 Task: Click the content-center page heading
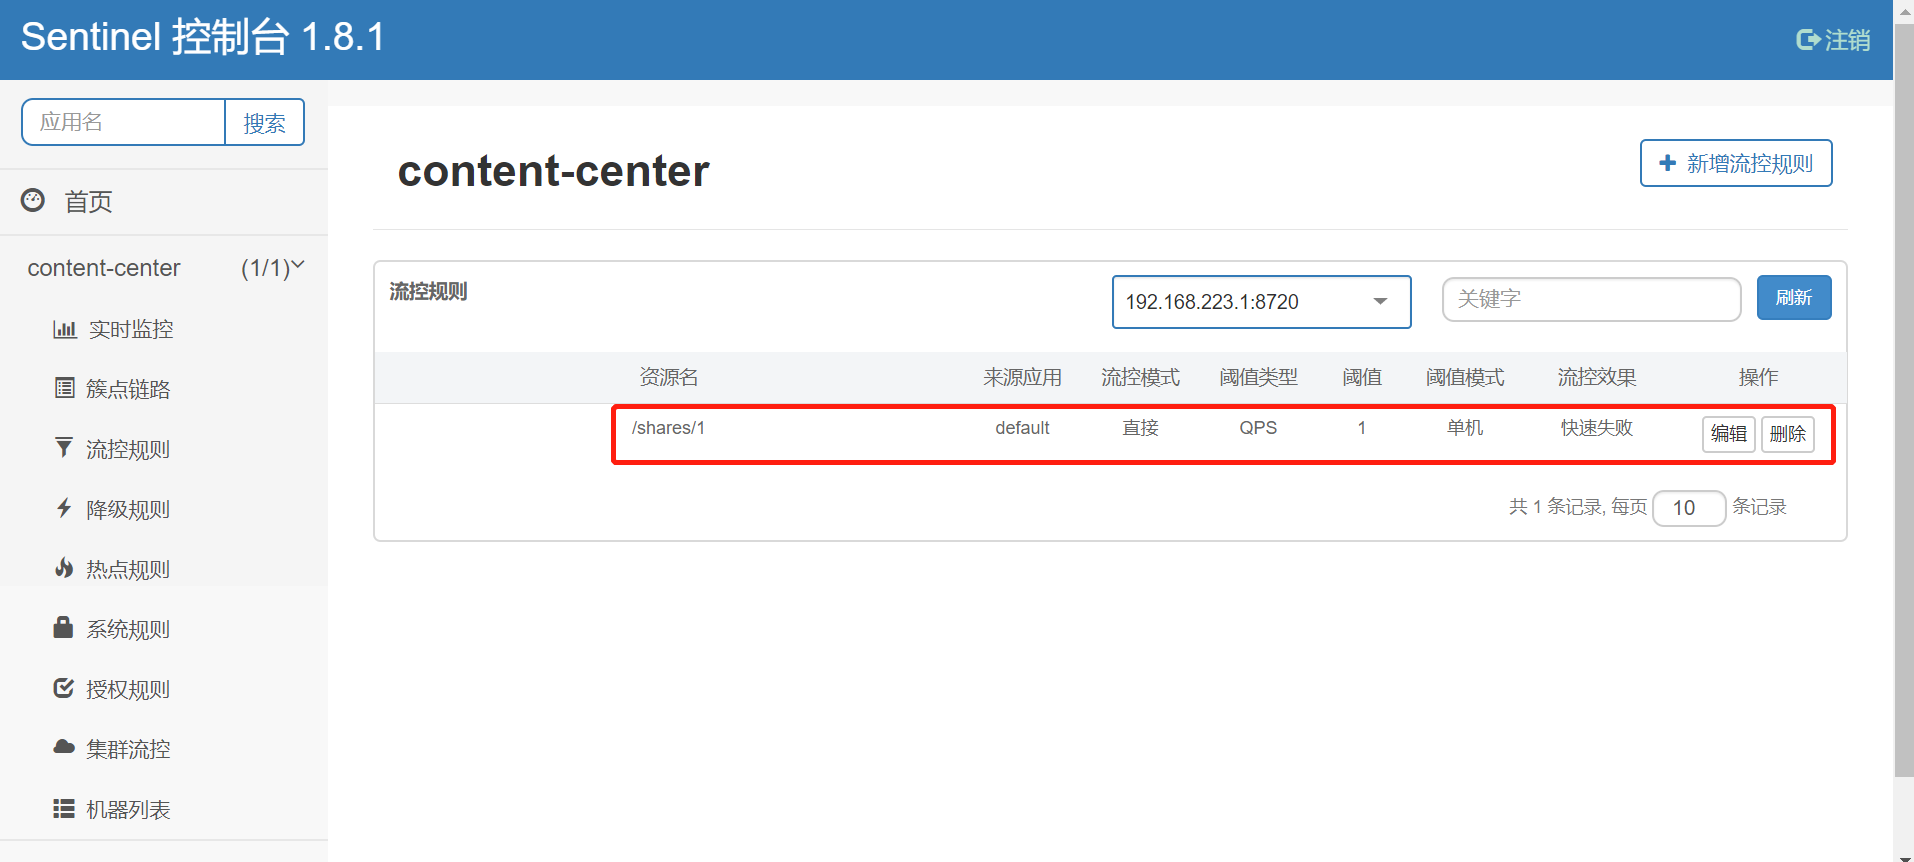click(554, 171)
